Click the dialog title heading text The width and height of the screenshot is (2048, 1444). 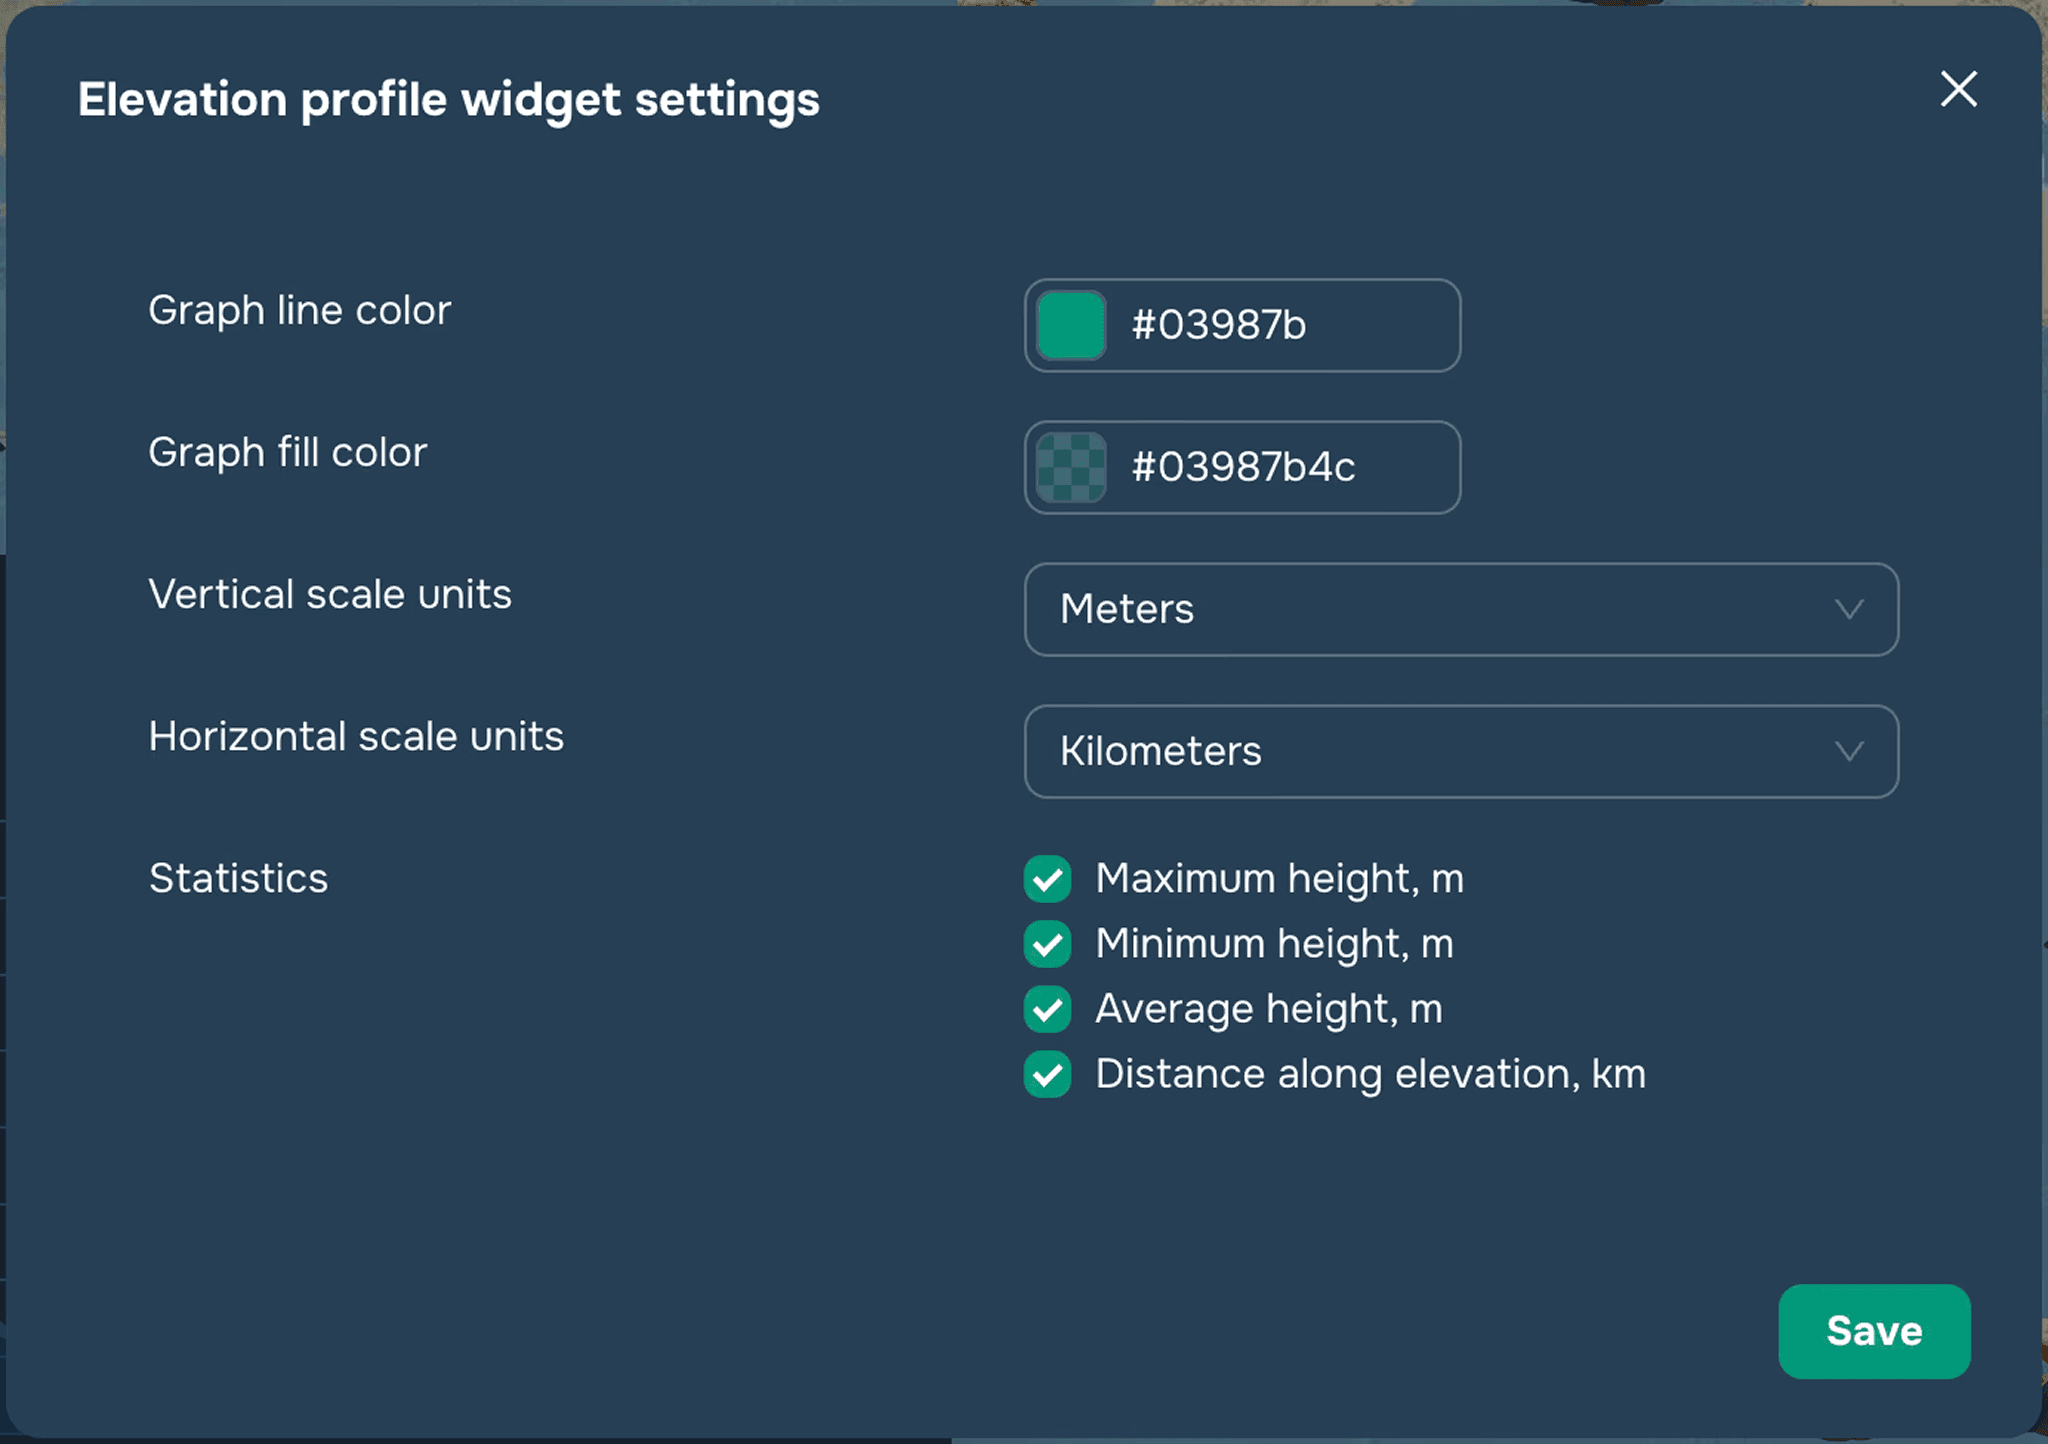pyautogui.click(x=448, y=100)
